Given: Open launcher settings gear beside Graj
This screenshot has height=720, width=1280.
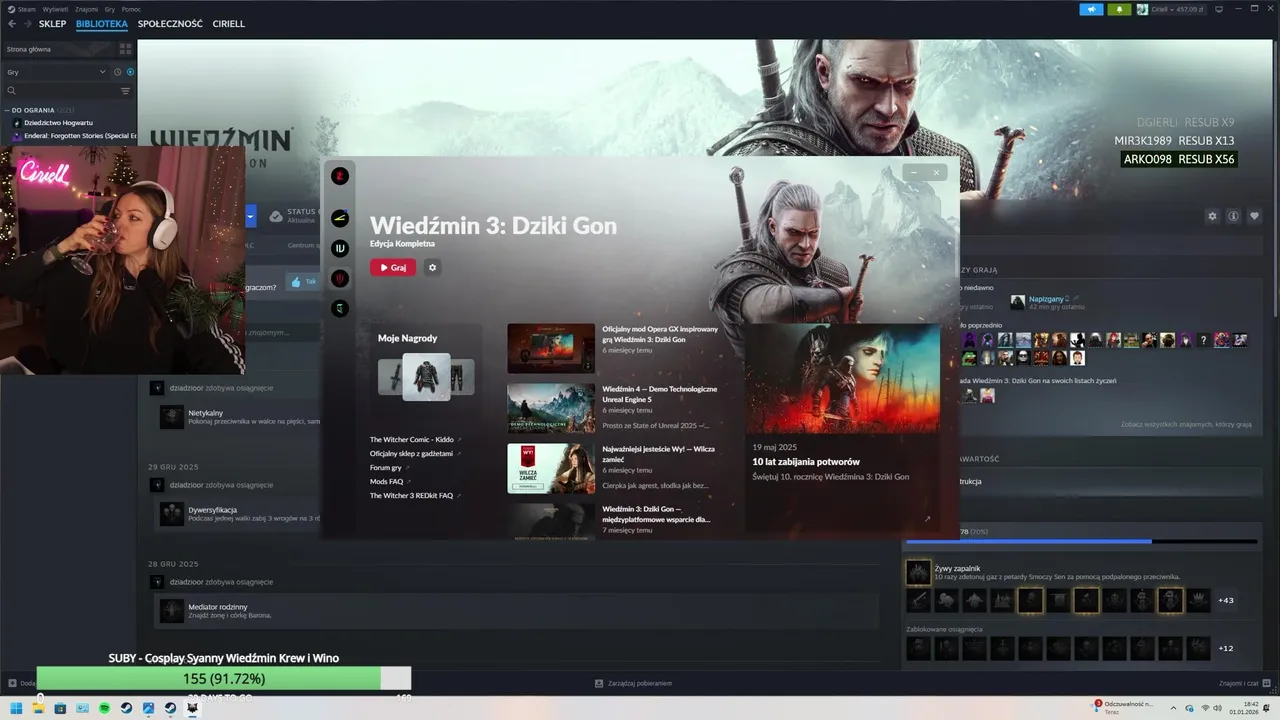Looking at the screenshot, I should (432, 267).
